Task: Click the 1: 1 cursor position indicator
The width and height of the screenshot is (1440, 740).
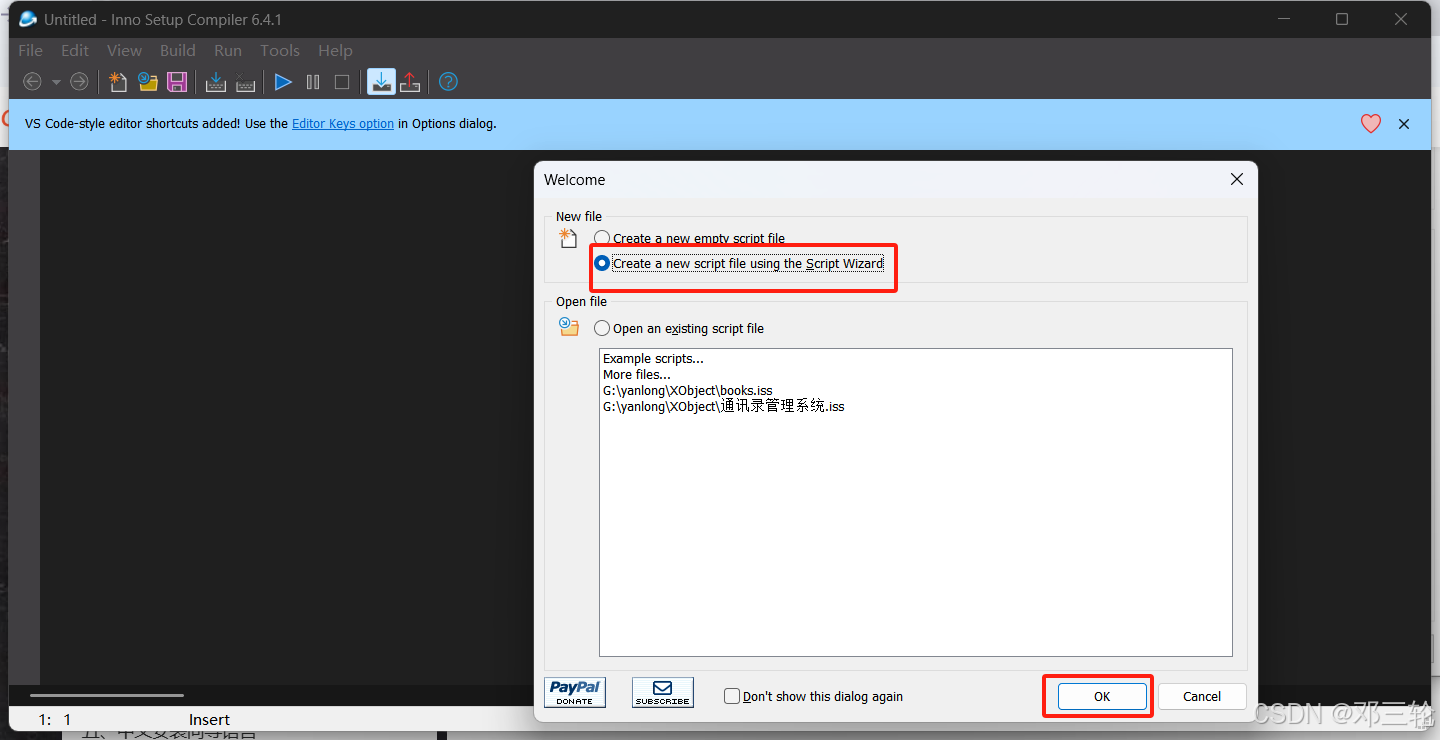Action: click(54, 719)
